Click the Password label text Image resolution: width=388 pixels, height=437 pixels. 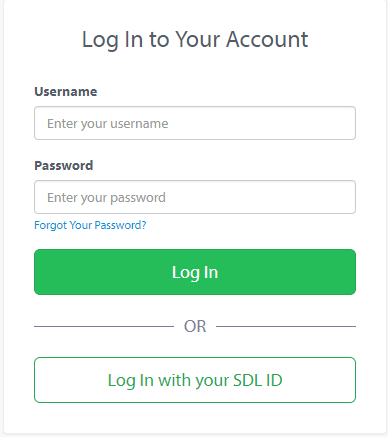(x=64, y=166)
